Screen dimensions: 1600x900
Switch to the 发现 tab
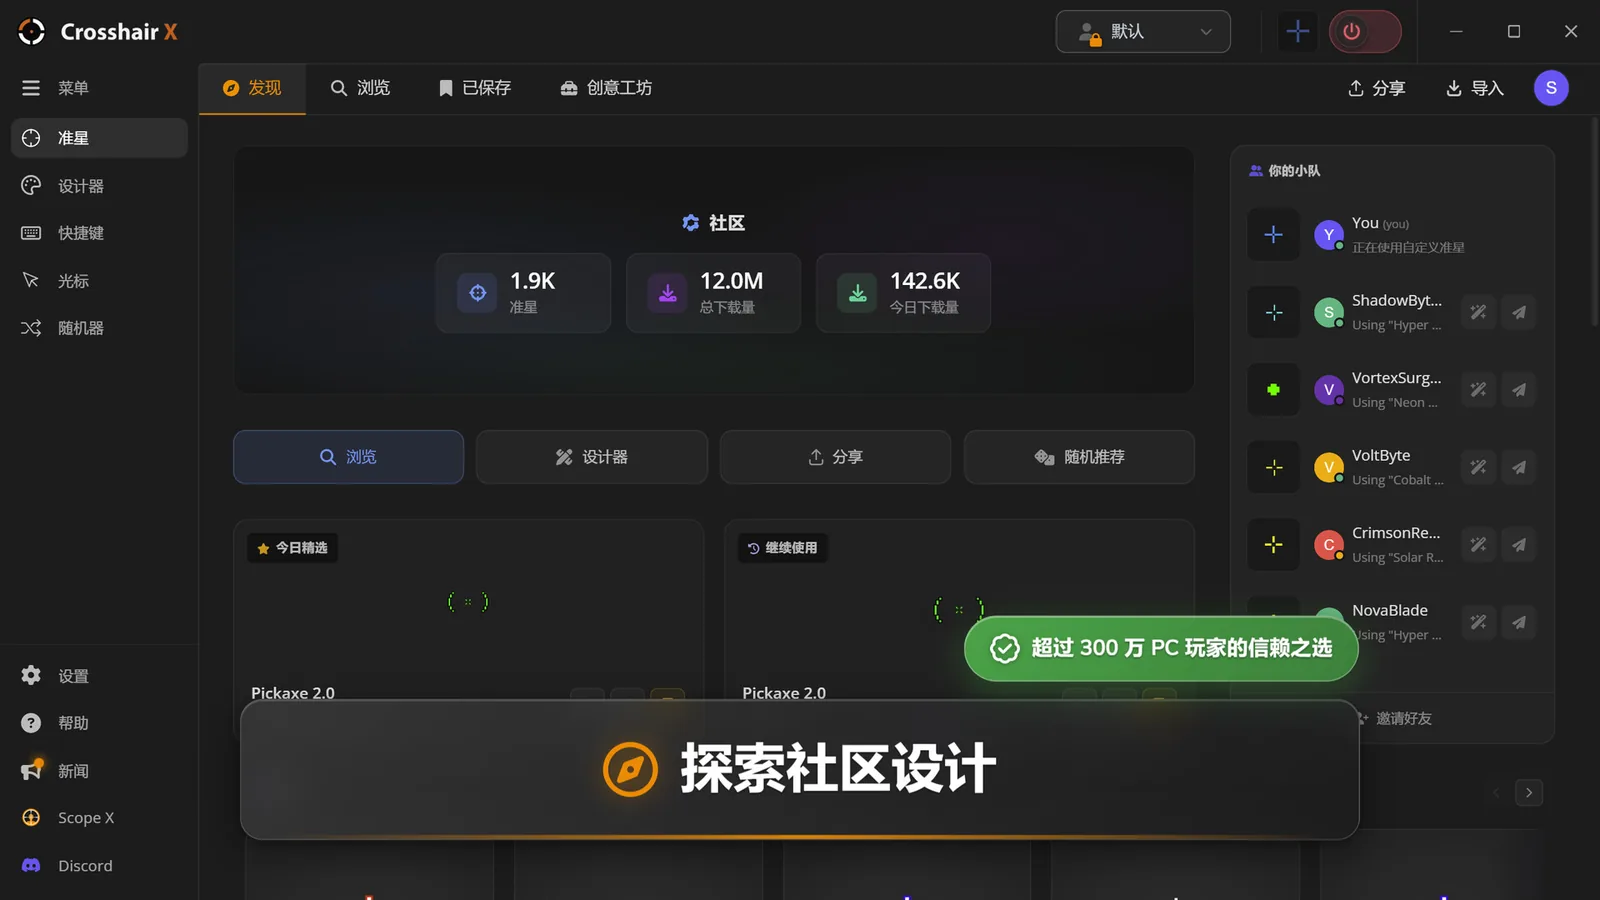pos(252,88)
